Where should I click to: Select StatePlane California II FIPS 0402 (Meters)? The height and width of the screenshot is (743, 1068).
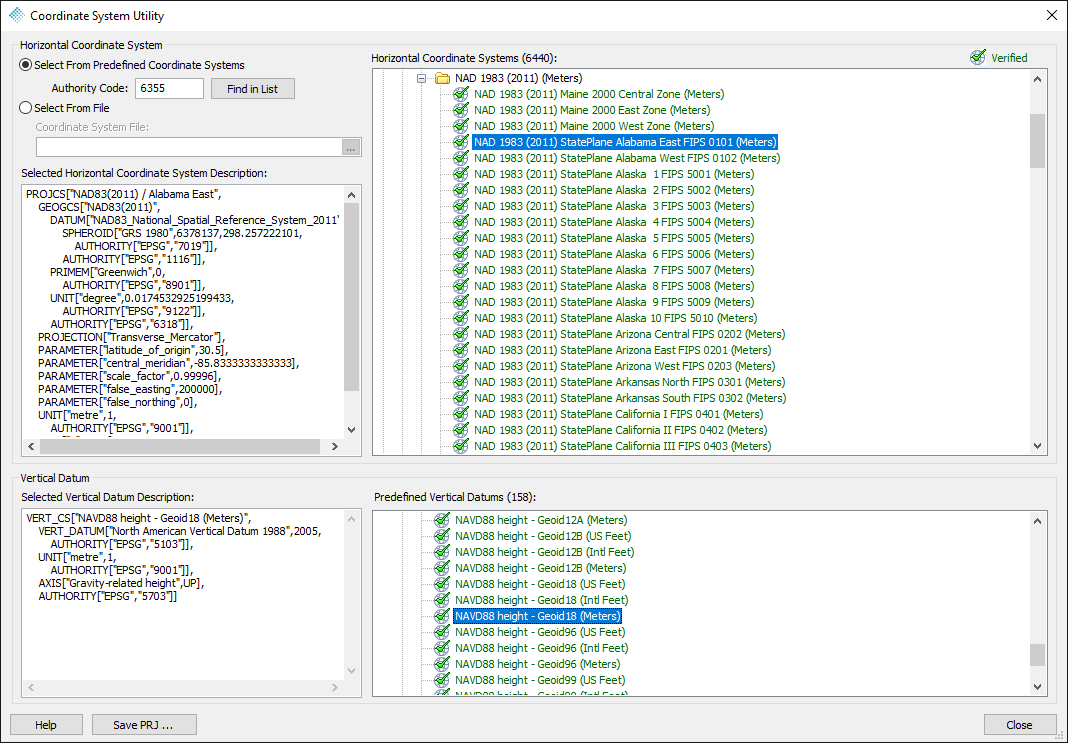pyautogui.click(x=621, y=430)
